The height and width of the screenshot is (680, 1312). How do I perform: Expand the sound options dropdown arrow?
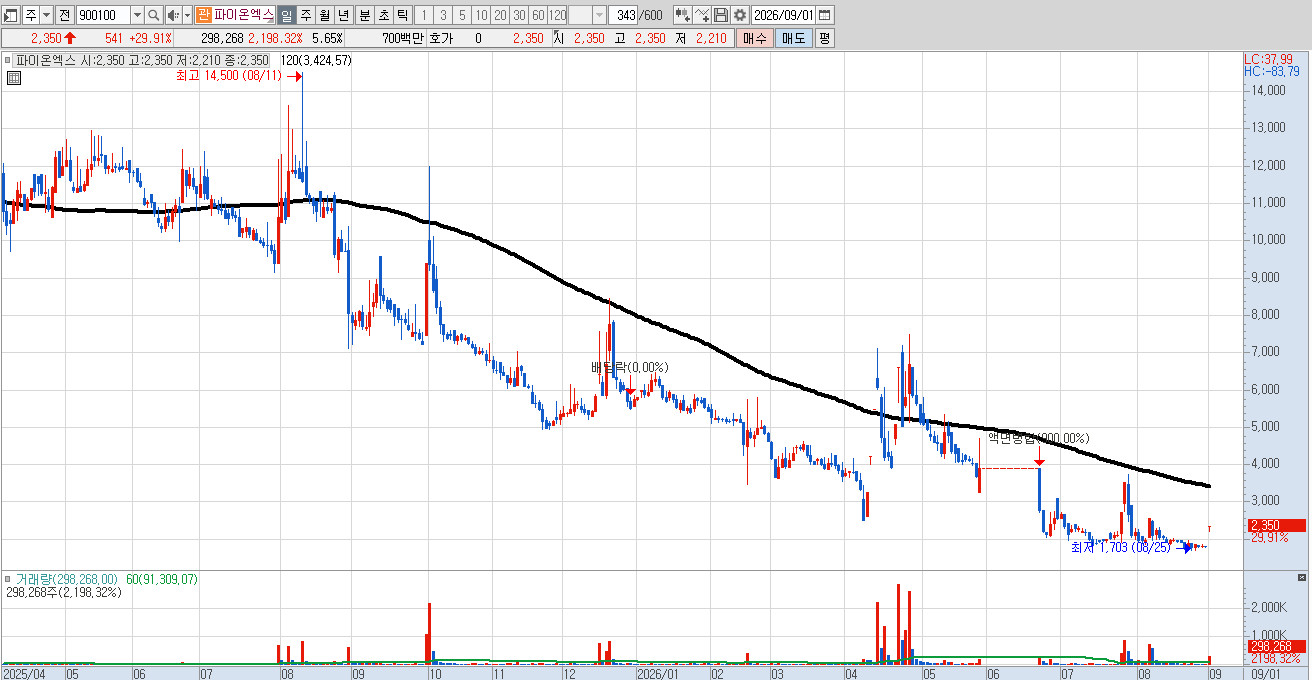pyautogui.click(x=187, y=15)
